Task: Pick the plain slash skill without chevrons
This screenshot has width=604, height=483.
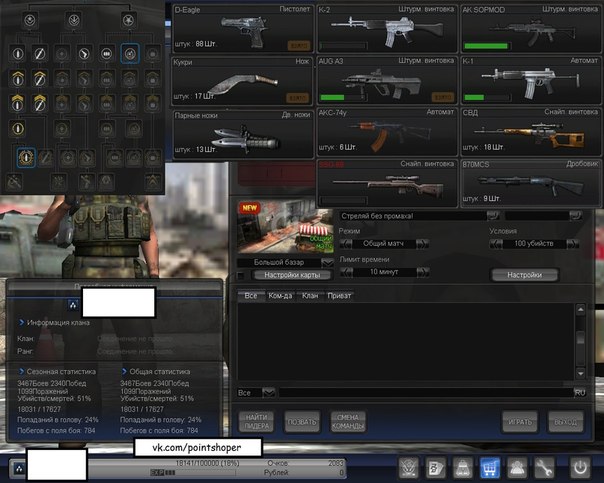Action: pos(40,54)
